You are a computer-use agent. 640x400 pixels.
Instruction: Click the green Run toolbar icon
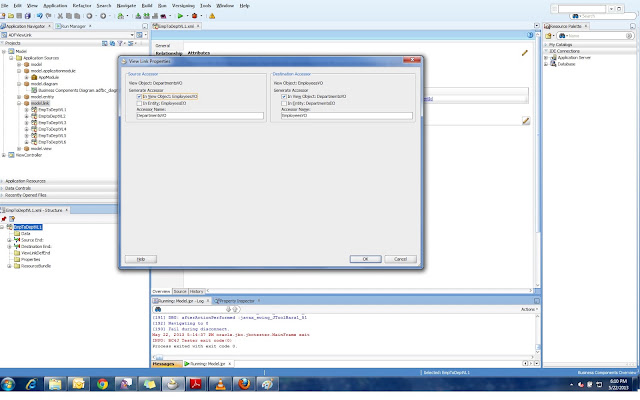click(180, 16)
